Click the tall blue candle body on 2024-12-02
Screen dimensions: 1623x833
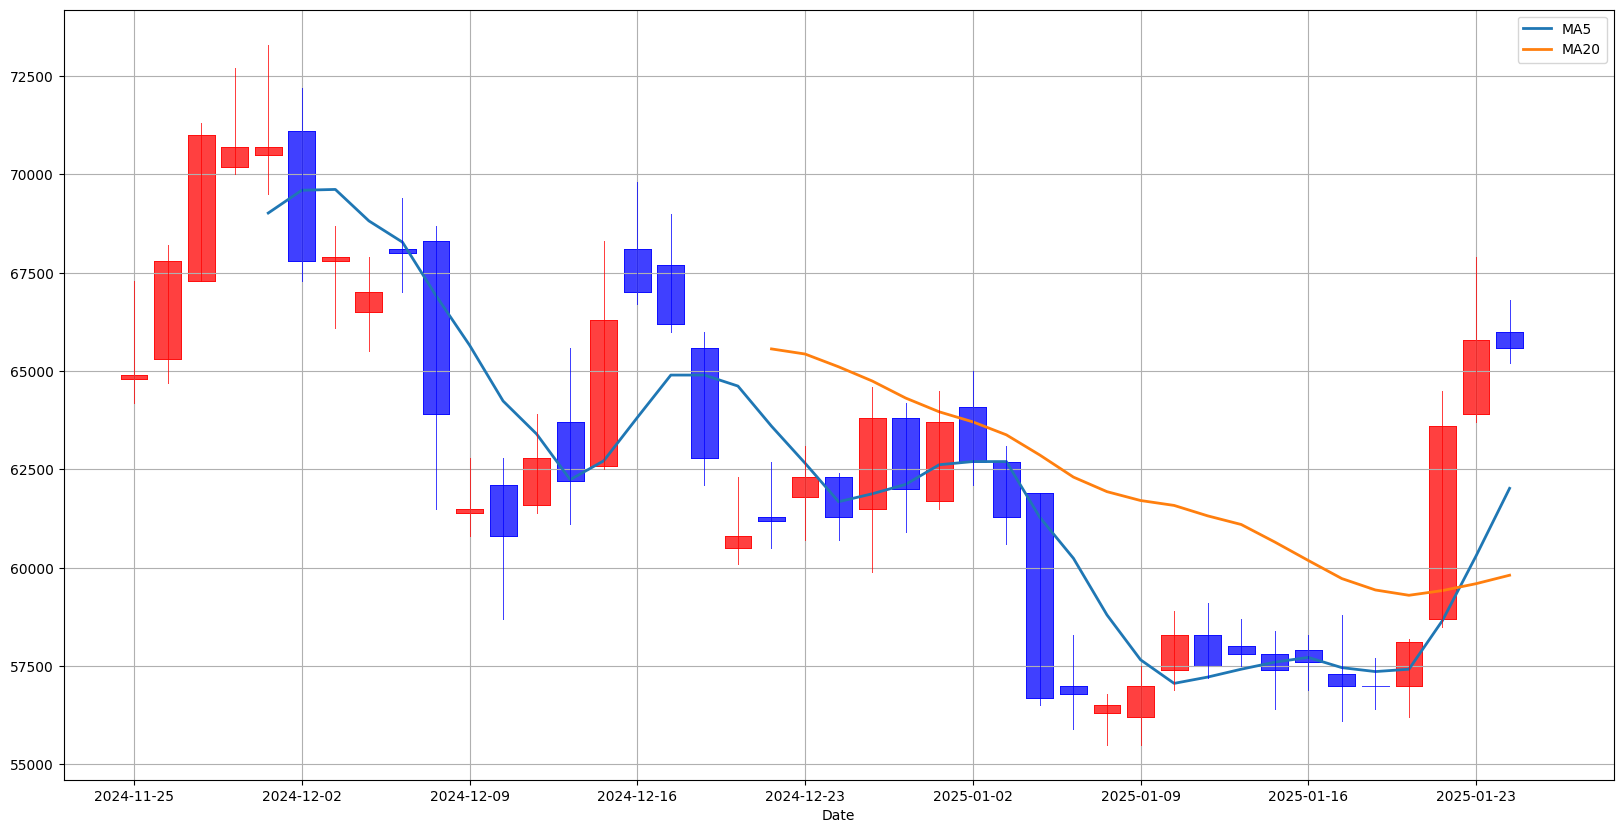[302, 196]
